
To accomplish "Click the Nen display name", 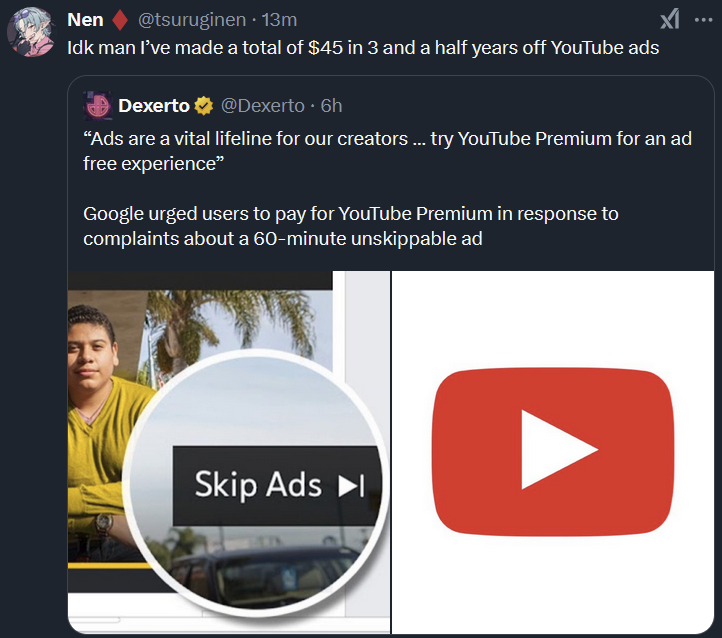I will pos(85,20).
